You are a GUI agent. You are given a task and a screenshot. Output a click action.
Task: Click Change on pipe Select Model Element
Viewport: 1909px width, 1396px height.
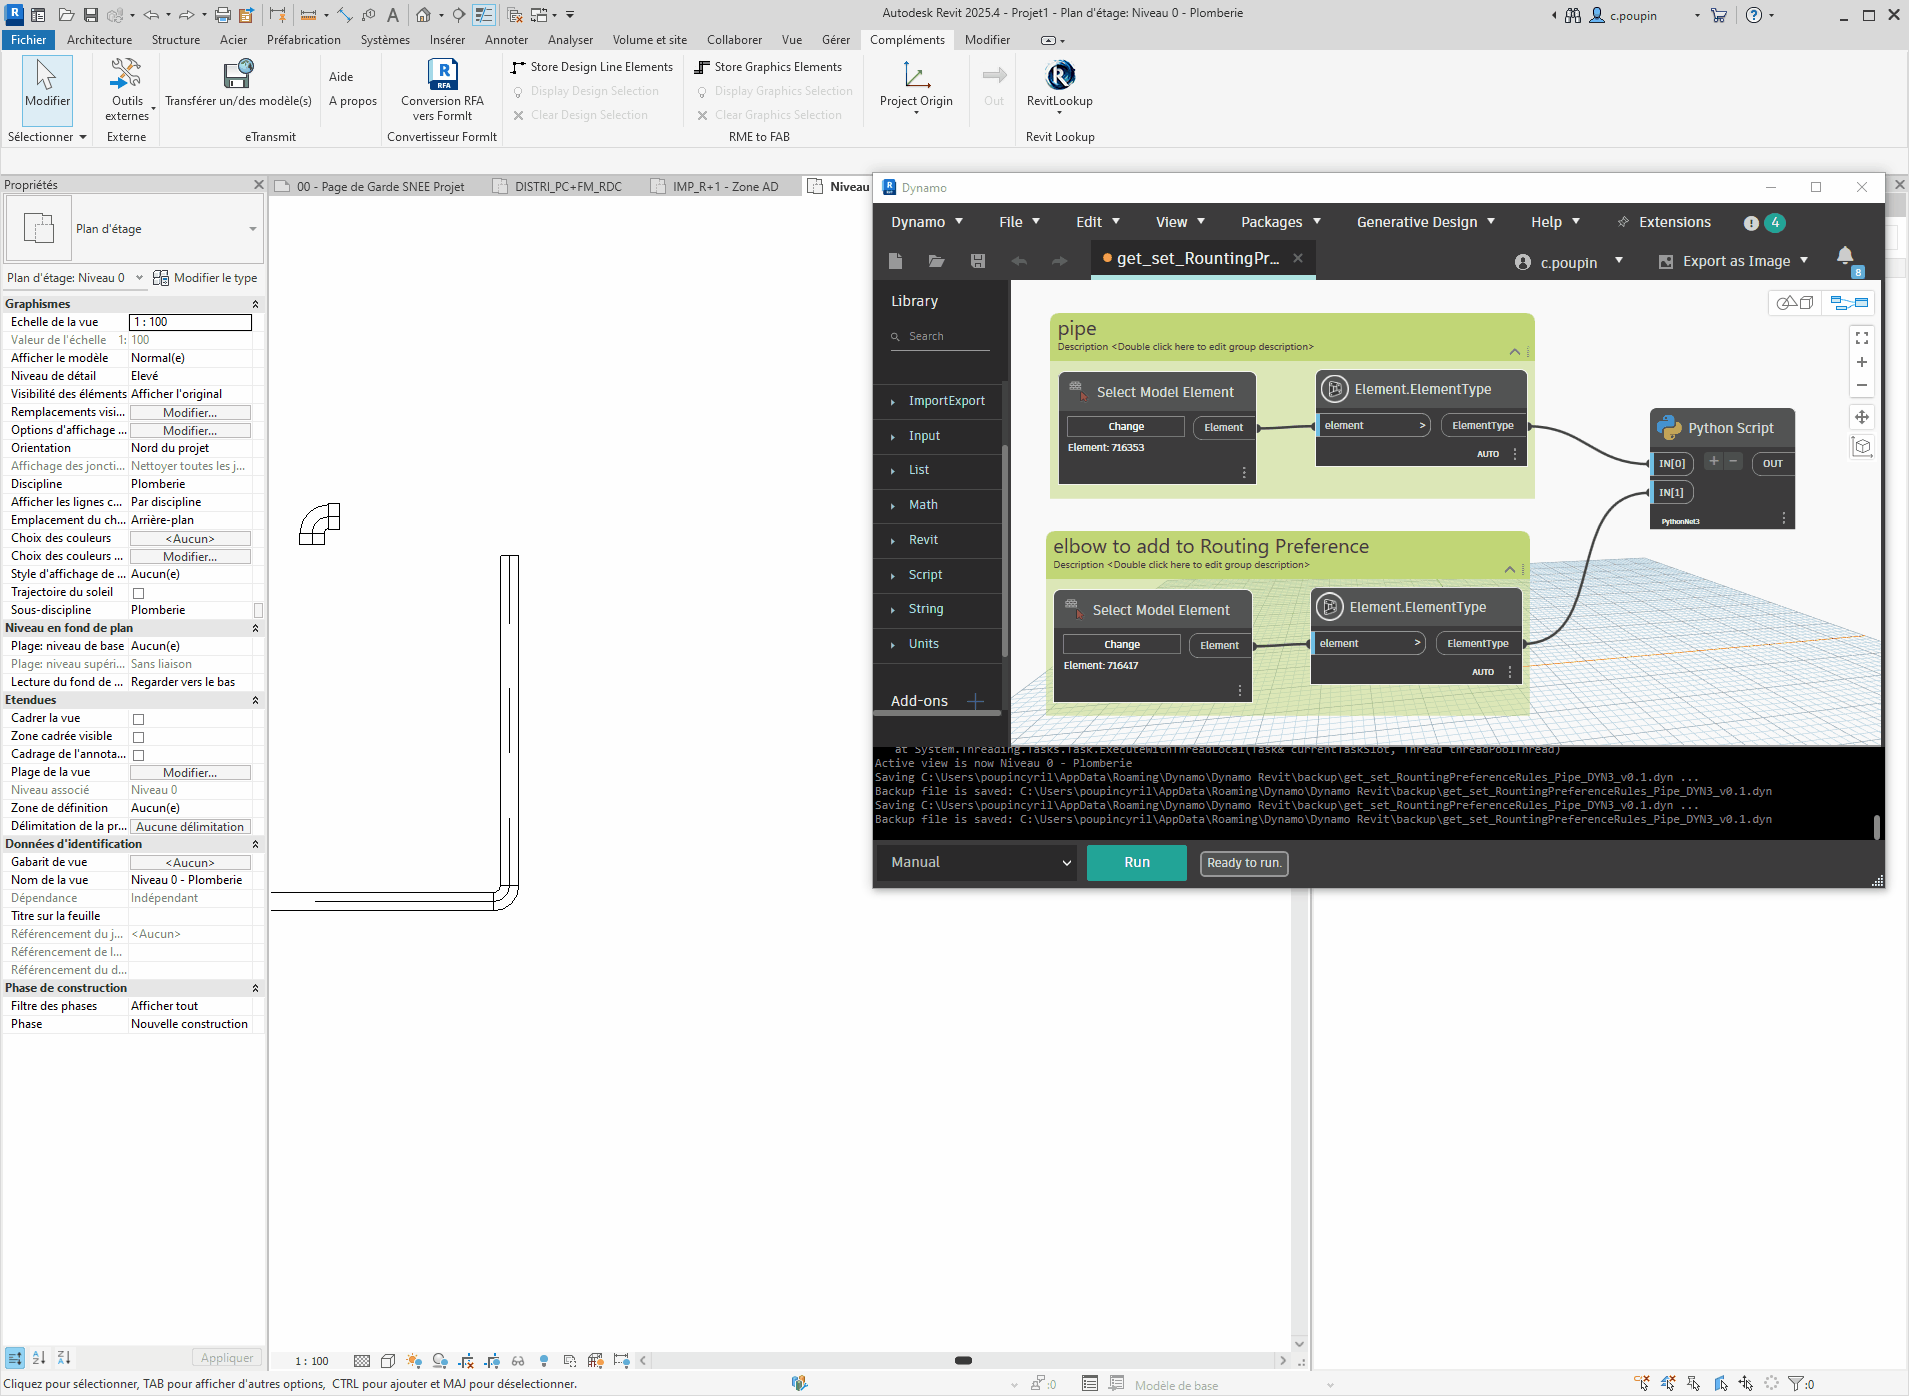[1126, 426]
